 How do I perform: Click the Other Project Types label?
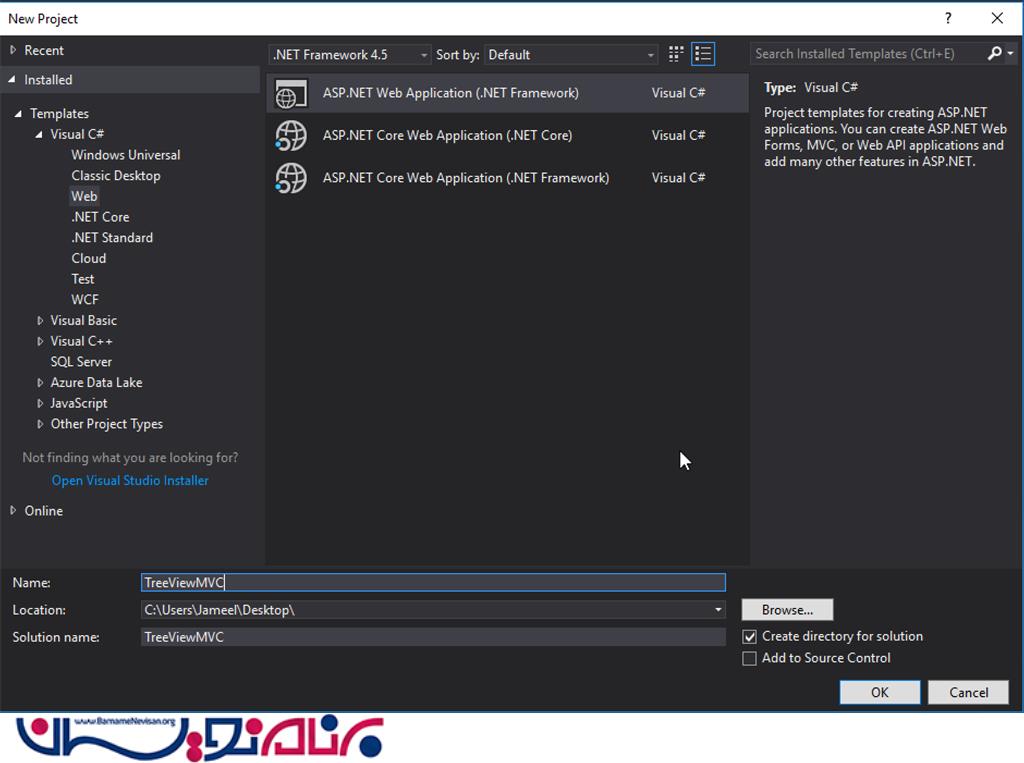click(106, 425)
